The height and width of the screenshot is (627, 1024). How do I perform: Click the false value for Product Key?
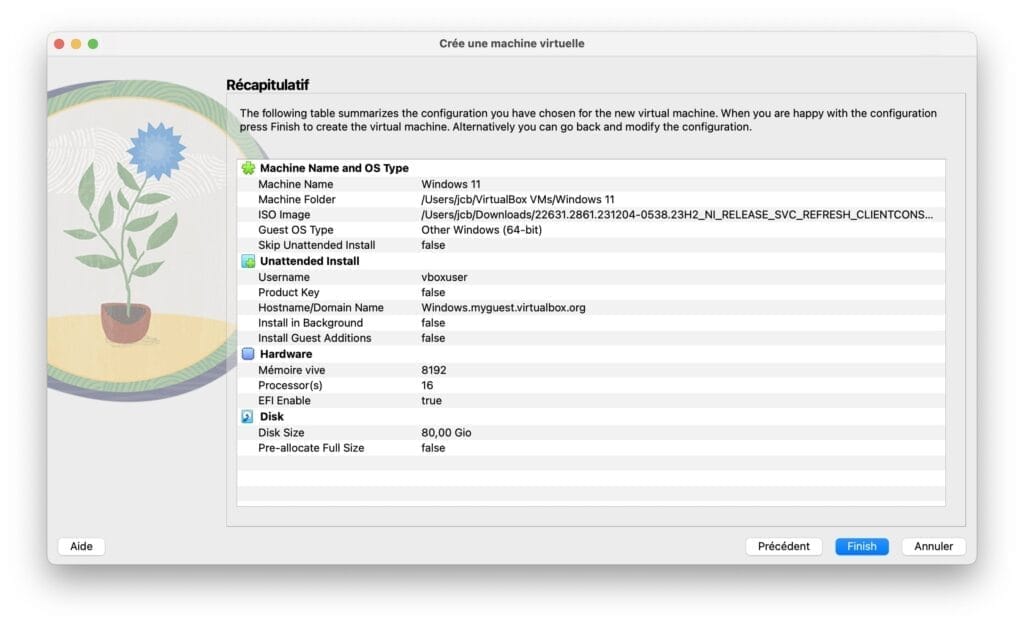tap(433, 292)
